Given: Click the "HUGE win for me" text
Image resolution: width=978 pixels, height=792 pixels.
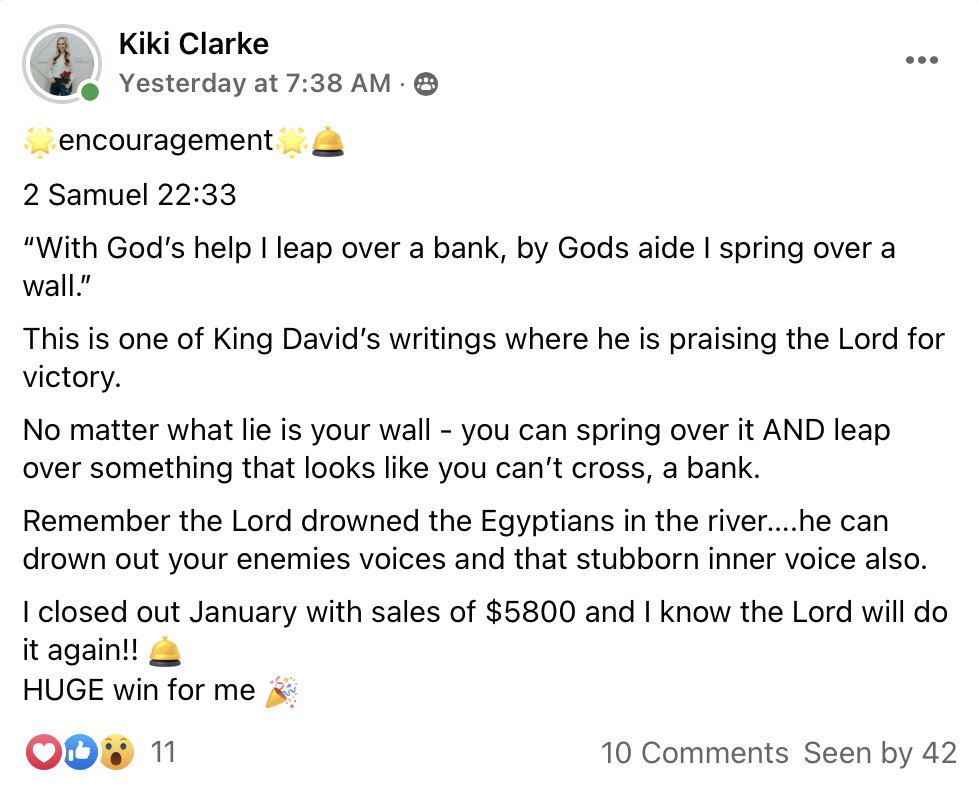Looking at the screenshot, I should (x=140, y=691).
